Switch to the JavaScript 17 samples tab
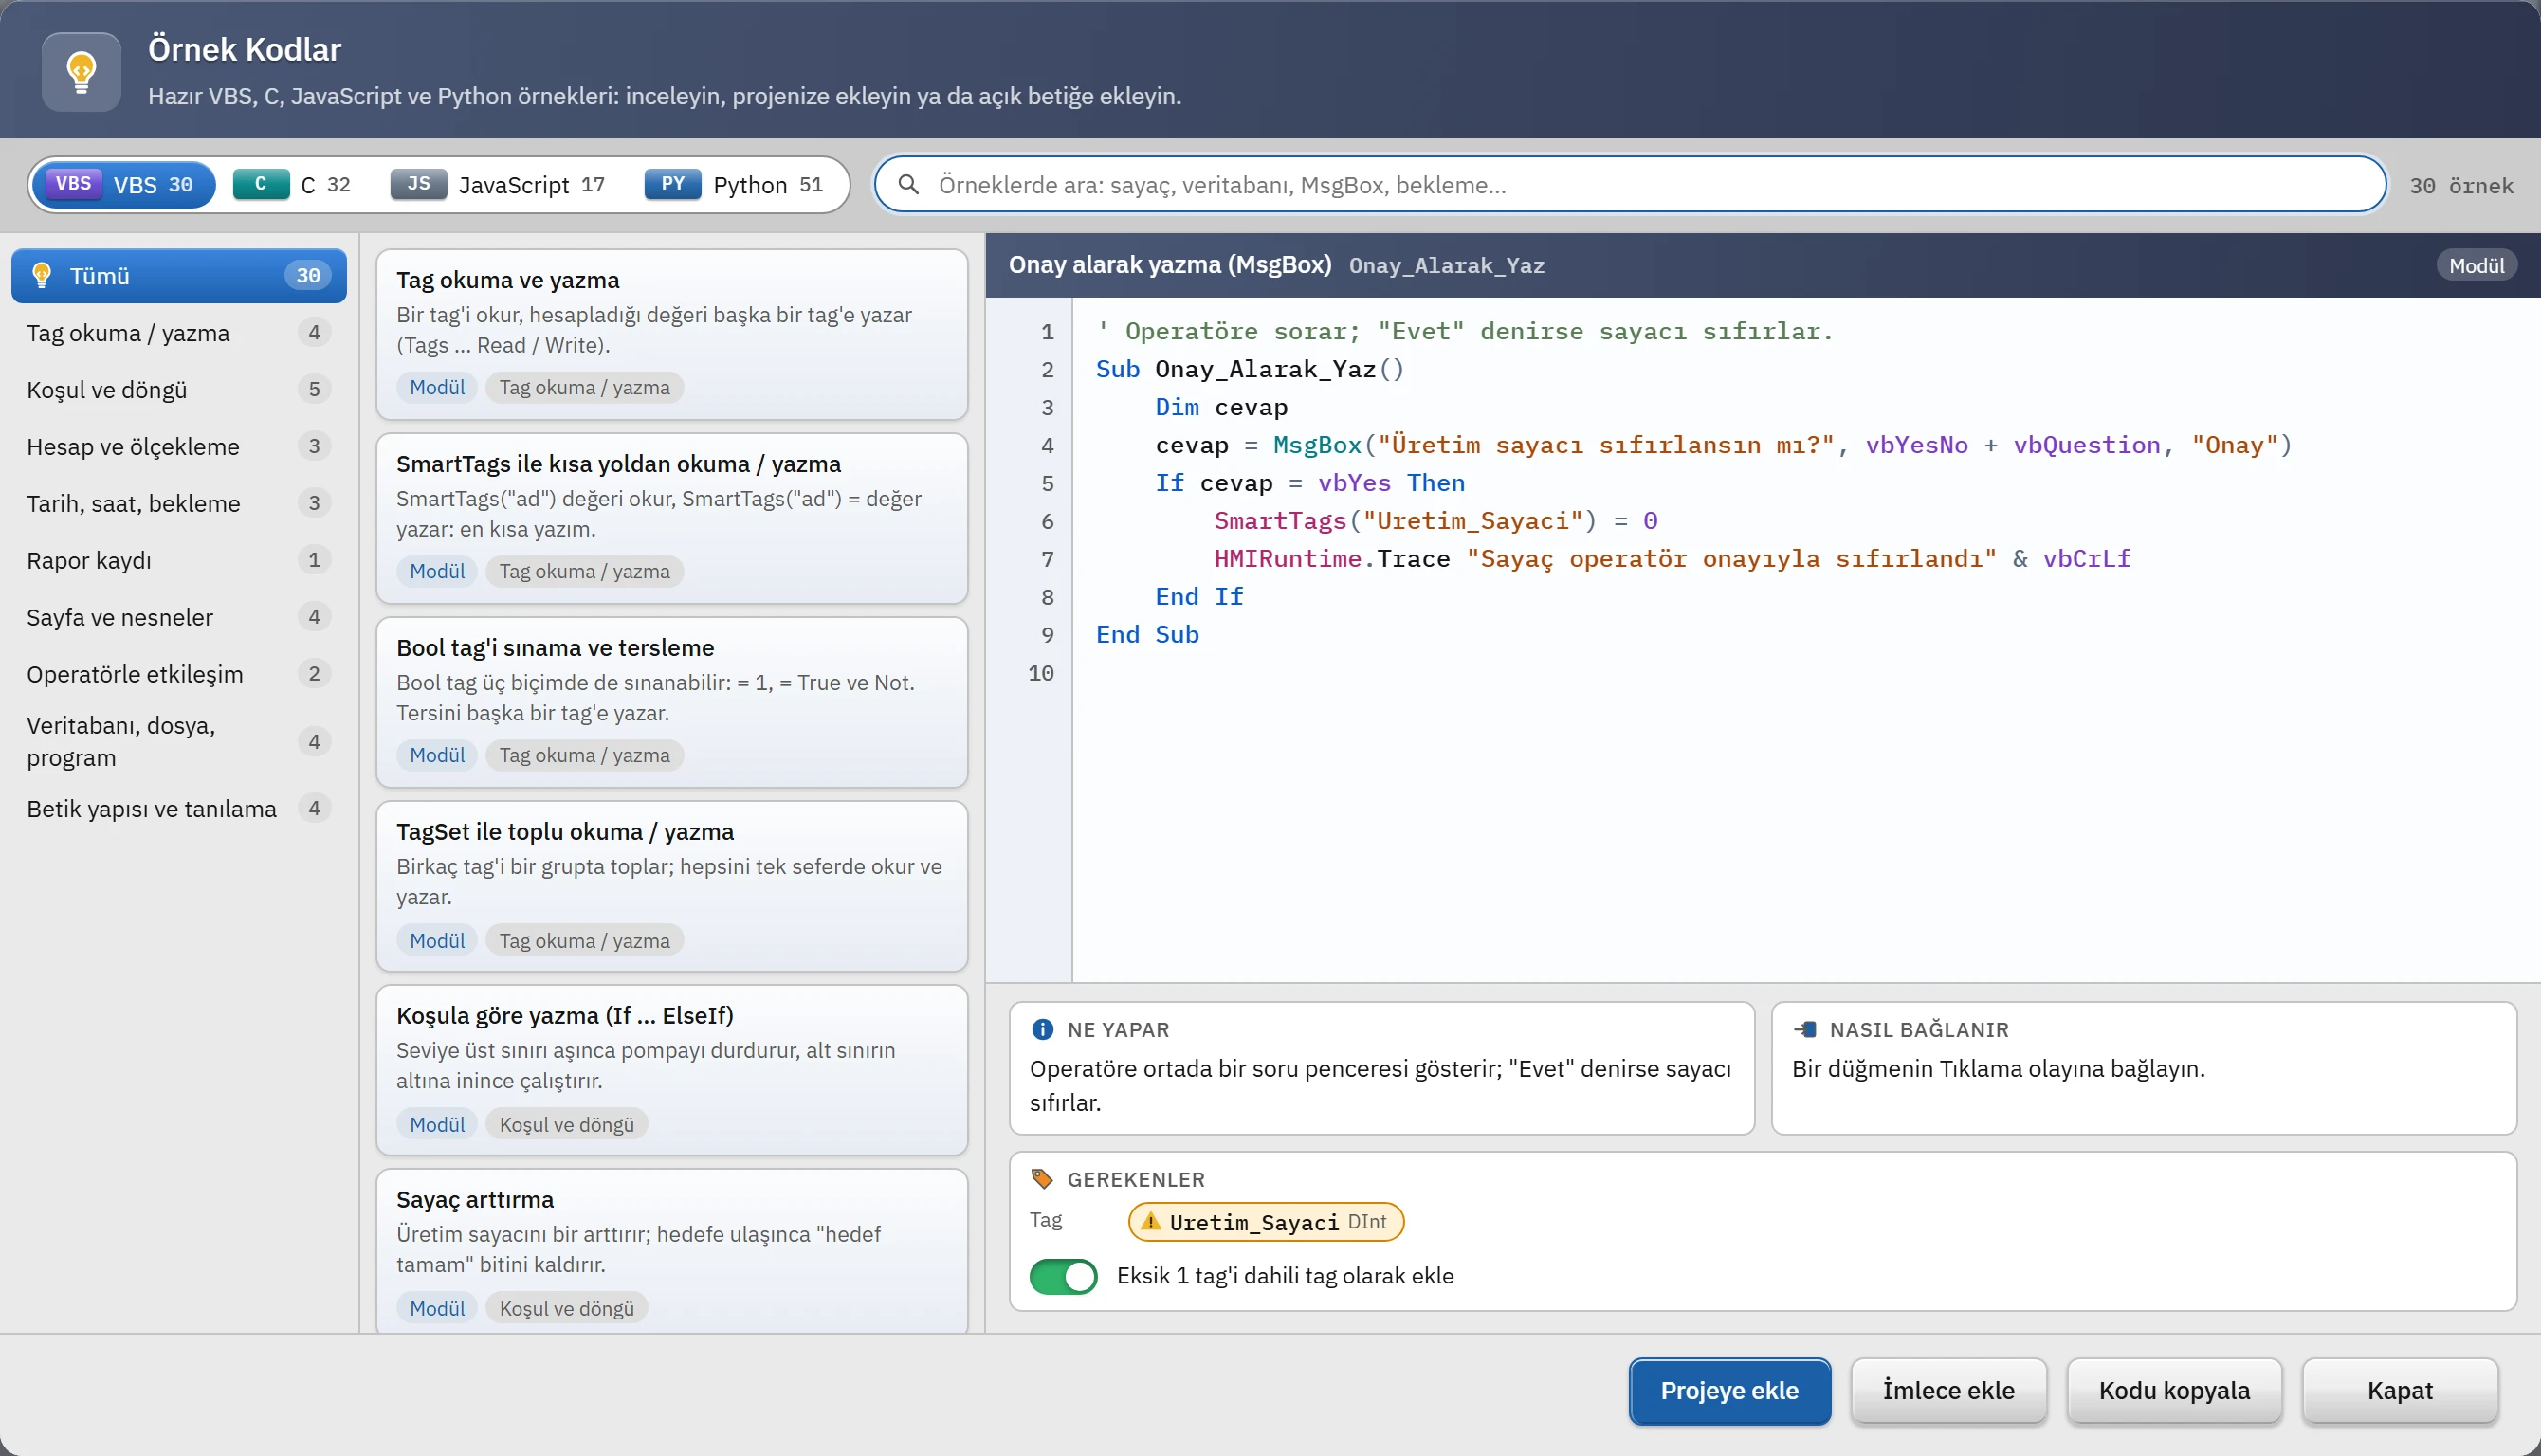 point(498,184)
